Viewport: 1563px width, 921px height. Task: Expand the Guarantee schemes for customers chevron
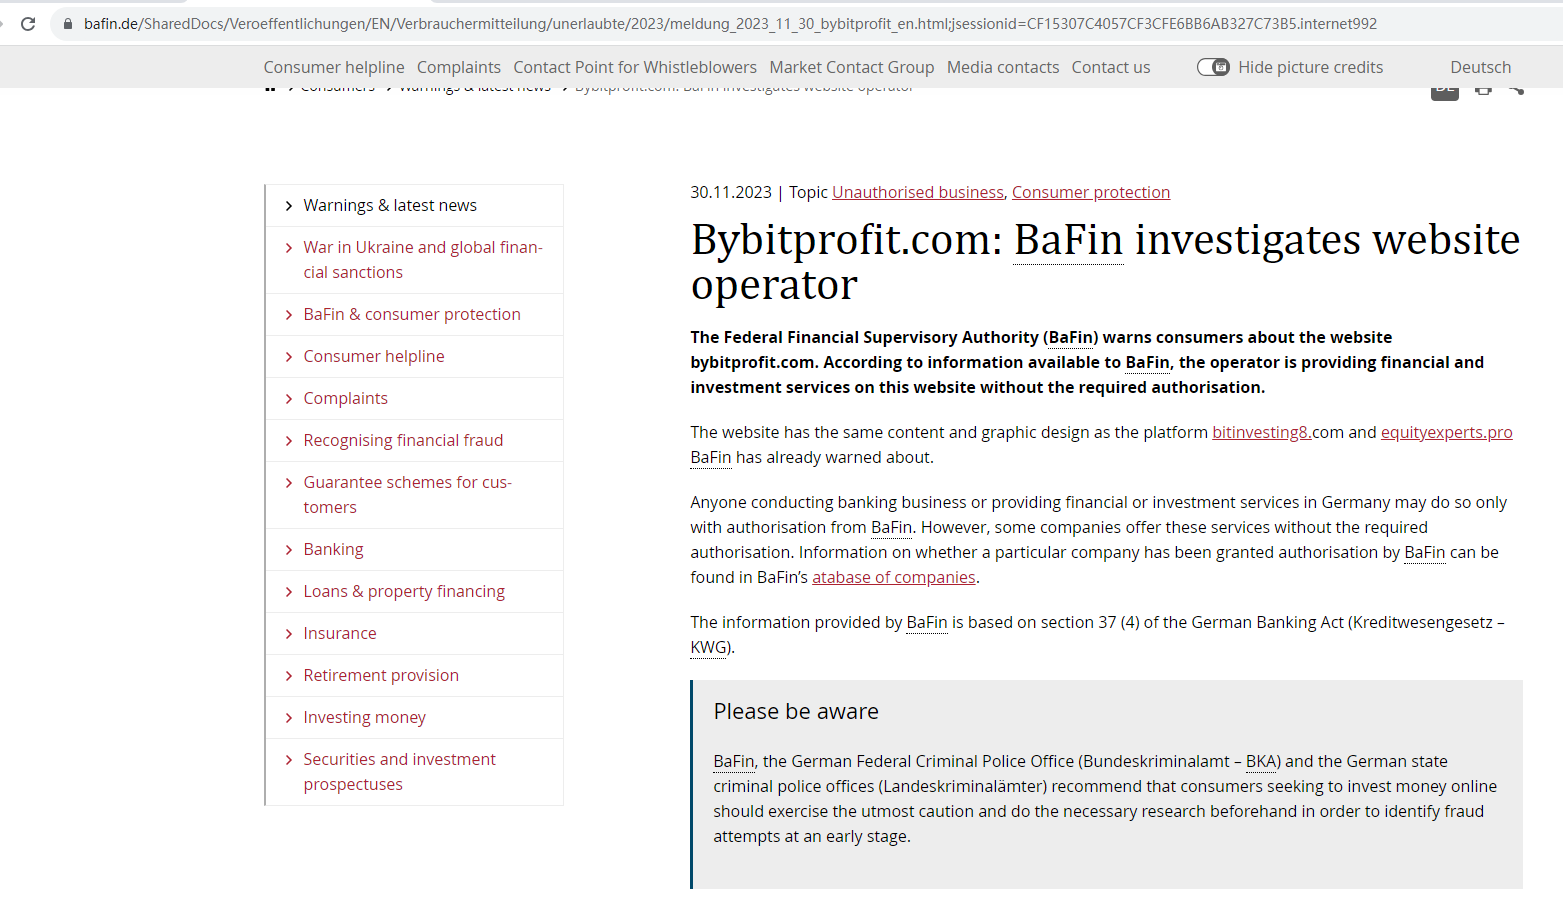(x=289, y=483)
